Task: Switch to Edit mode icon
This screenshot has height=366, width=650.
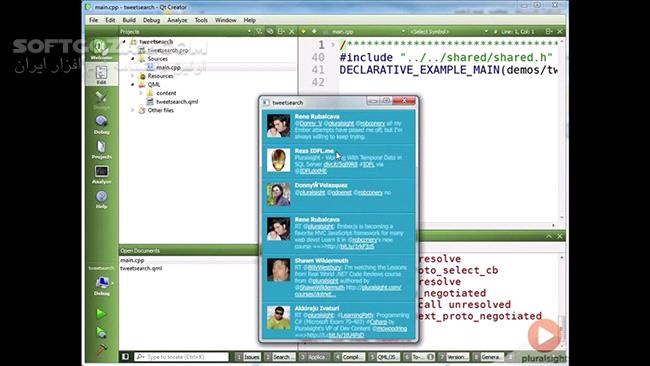Action: pyautogui.click(x=101, y=75)
